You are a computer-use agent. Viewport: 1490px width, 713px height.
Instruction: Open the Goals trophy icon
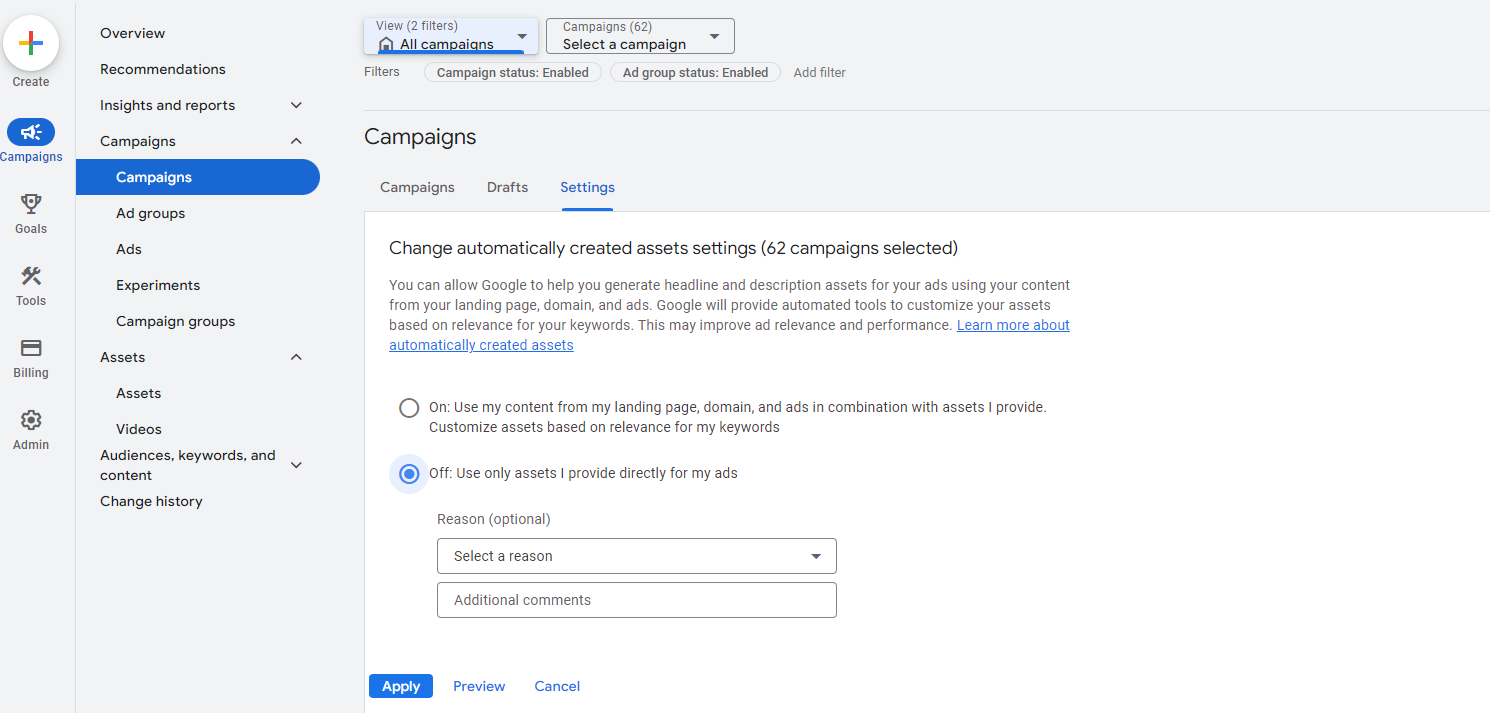coord(31,204)
